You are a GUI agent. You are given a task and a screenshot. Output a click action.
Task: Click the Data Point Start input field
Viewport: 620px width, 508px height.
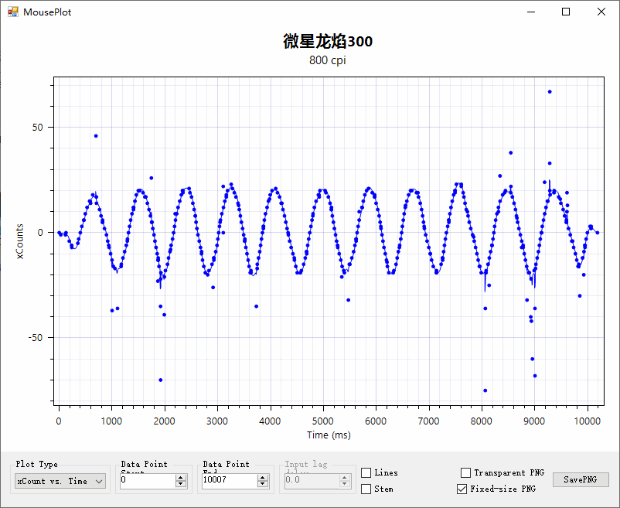147,481
